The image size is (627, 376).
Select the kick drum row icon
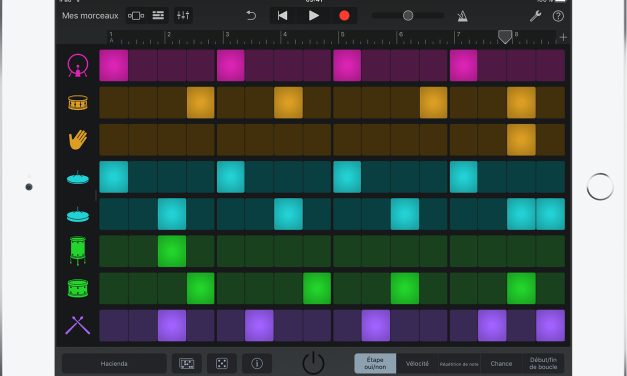point(78,66)
